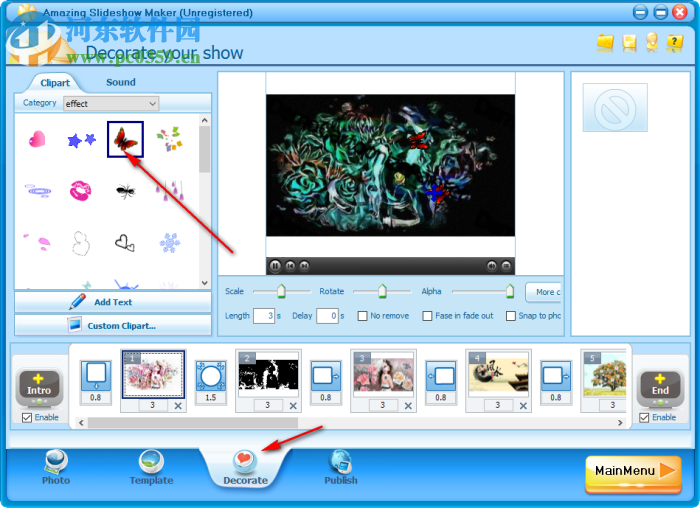Select the outlined snowman clipart
The height and width of the screenshot is (508, 700).
(81, 243)
